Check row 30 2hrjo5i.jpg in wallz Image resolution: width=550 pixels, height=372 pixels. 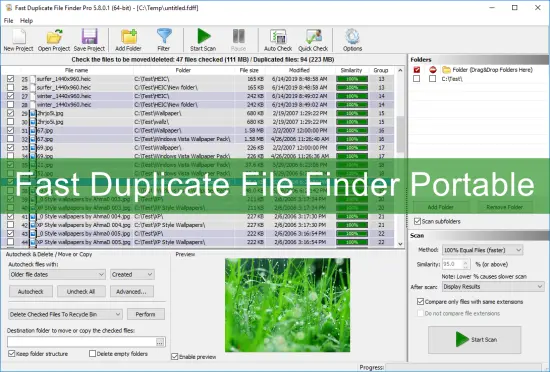point(11,122)
